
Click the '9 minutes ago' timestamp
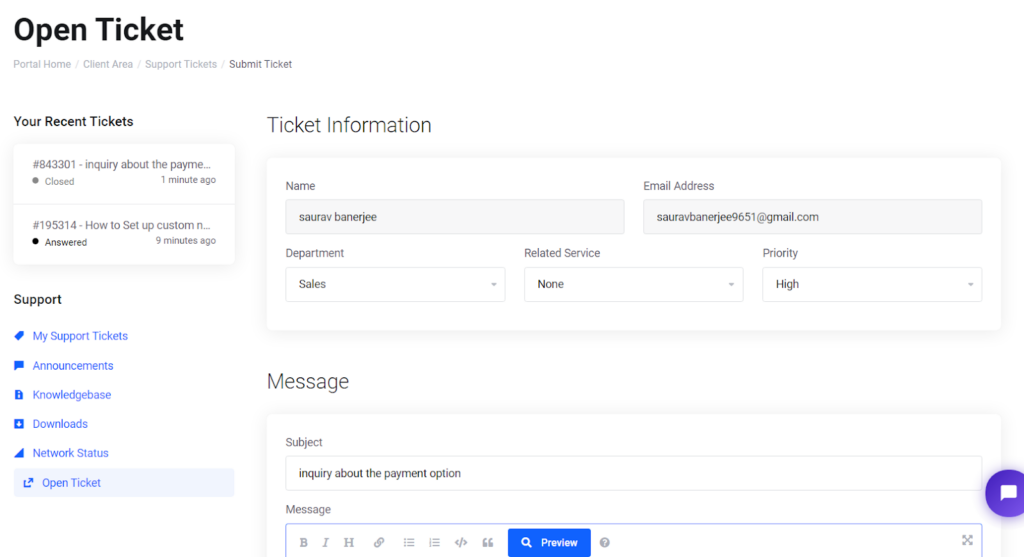[185, 240]
